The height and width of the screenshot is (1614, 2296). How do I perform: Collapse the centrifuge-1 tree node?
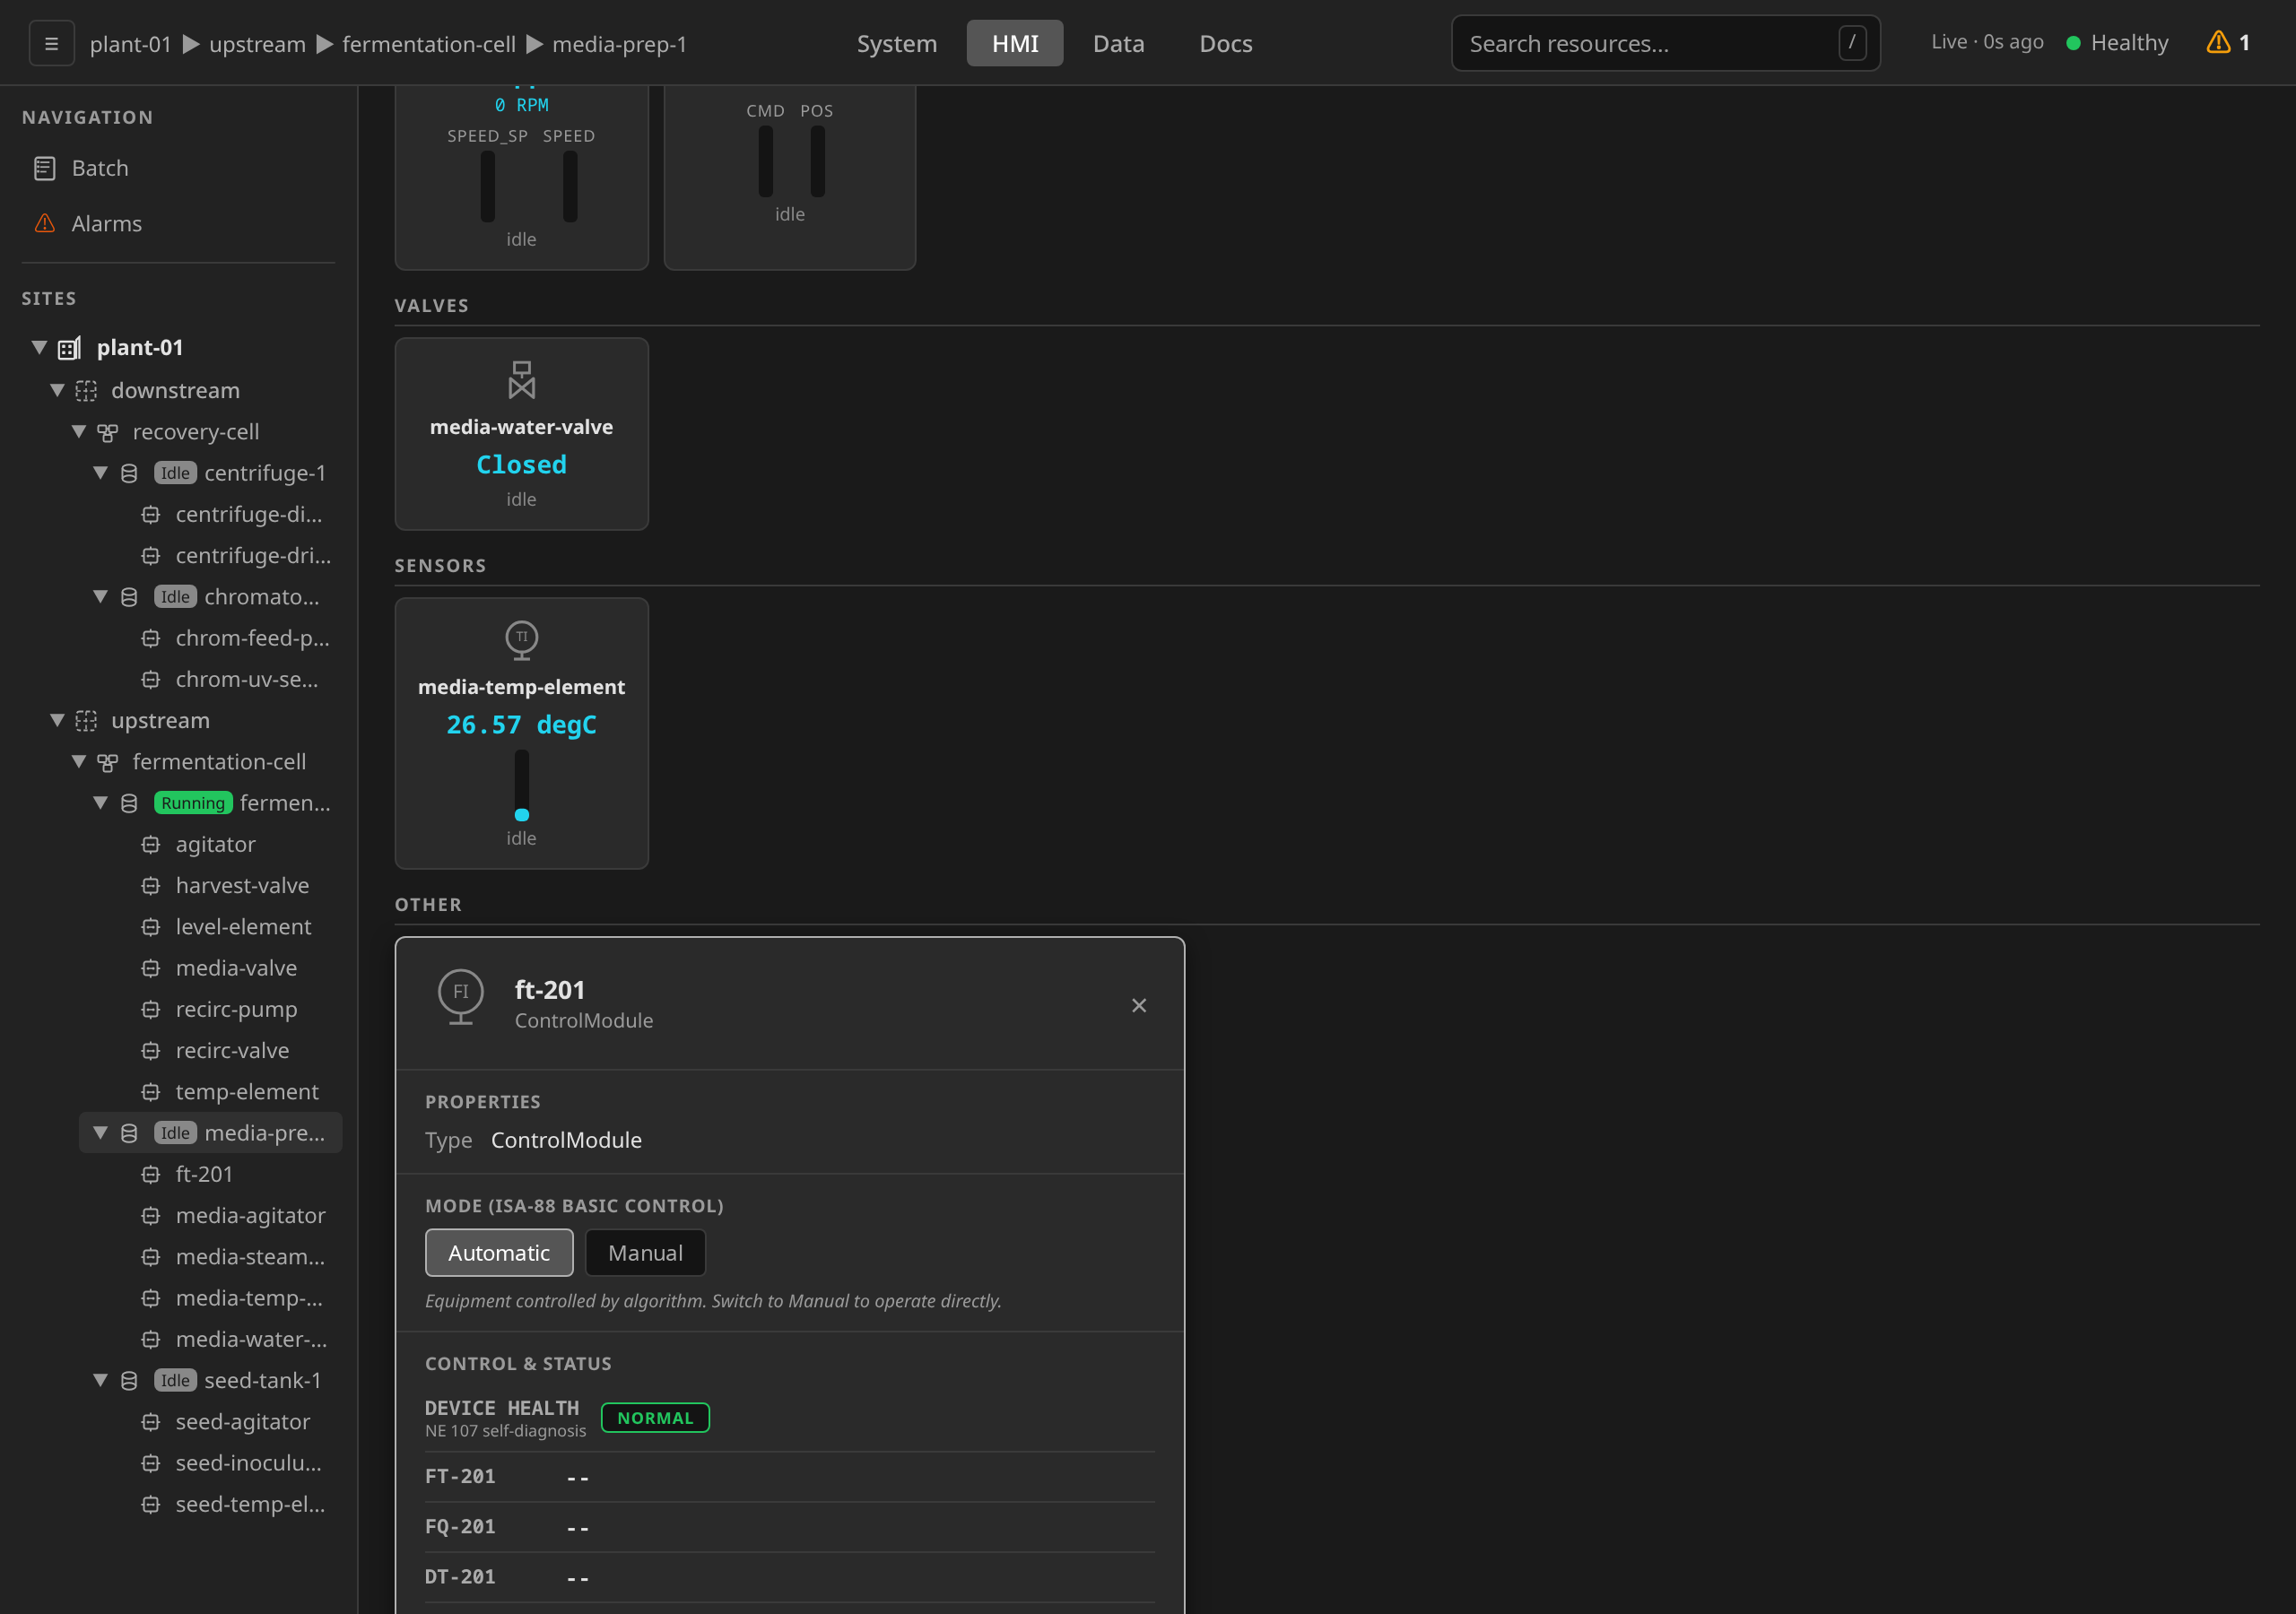[100, 473]
